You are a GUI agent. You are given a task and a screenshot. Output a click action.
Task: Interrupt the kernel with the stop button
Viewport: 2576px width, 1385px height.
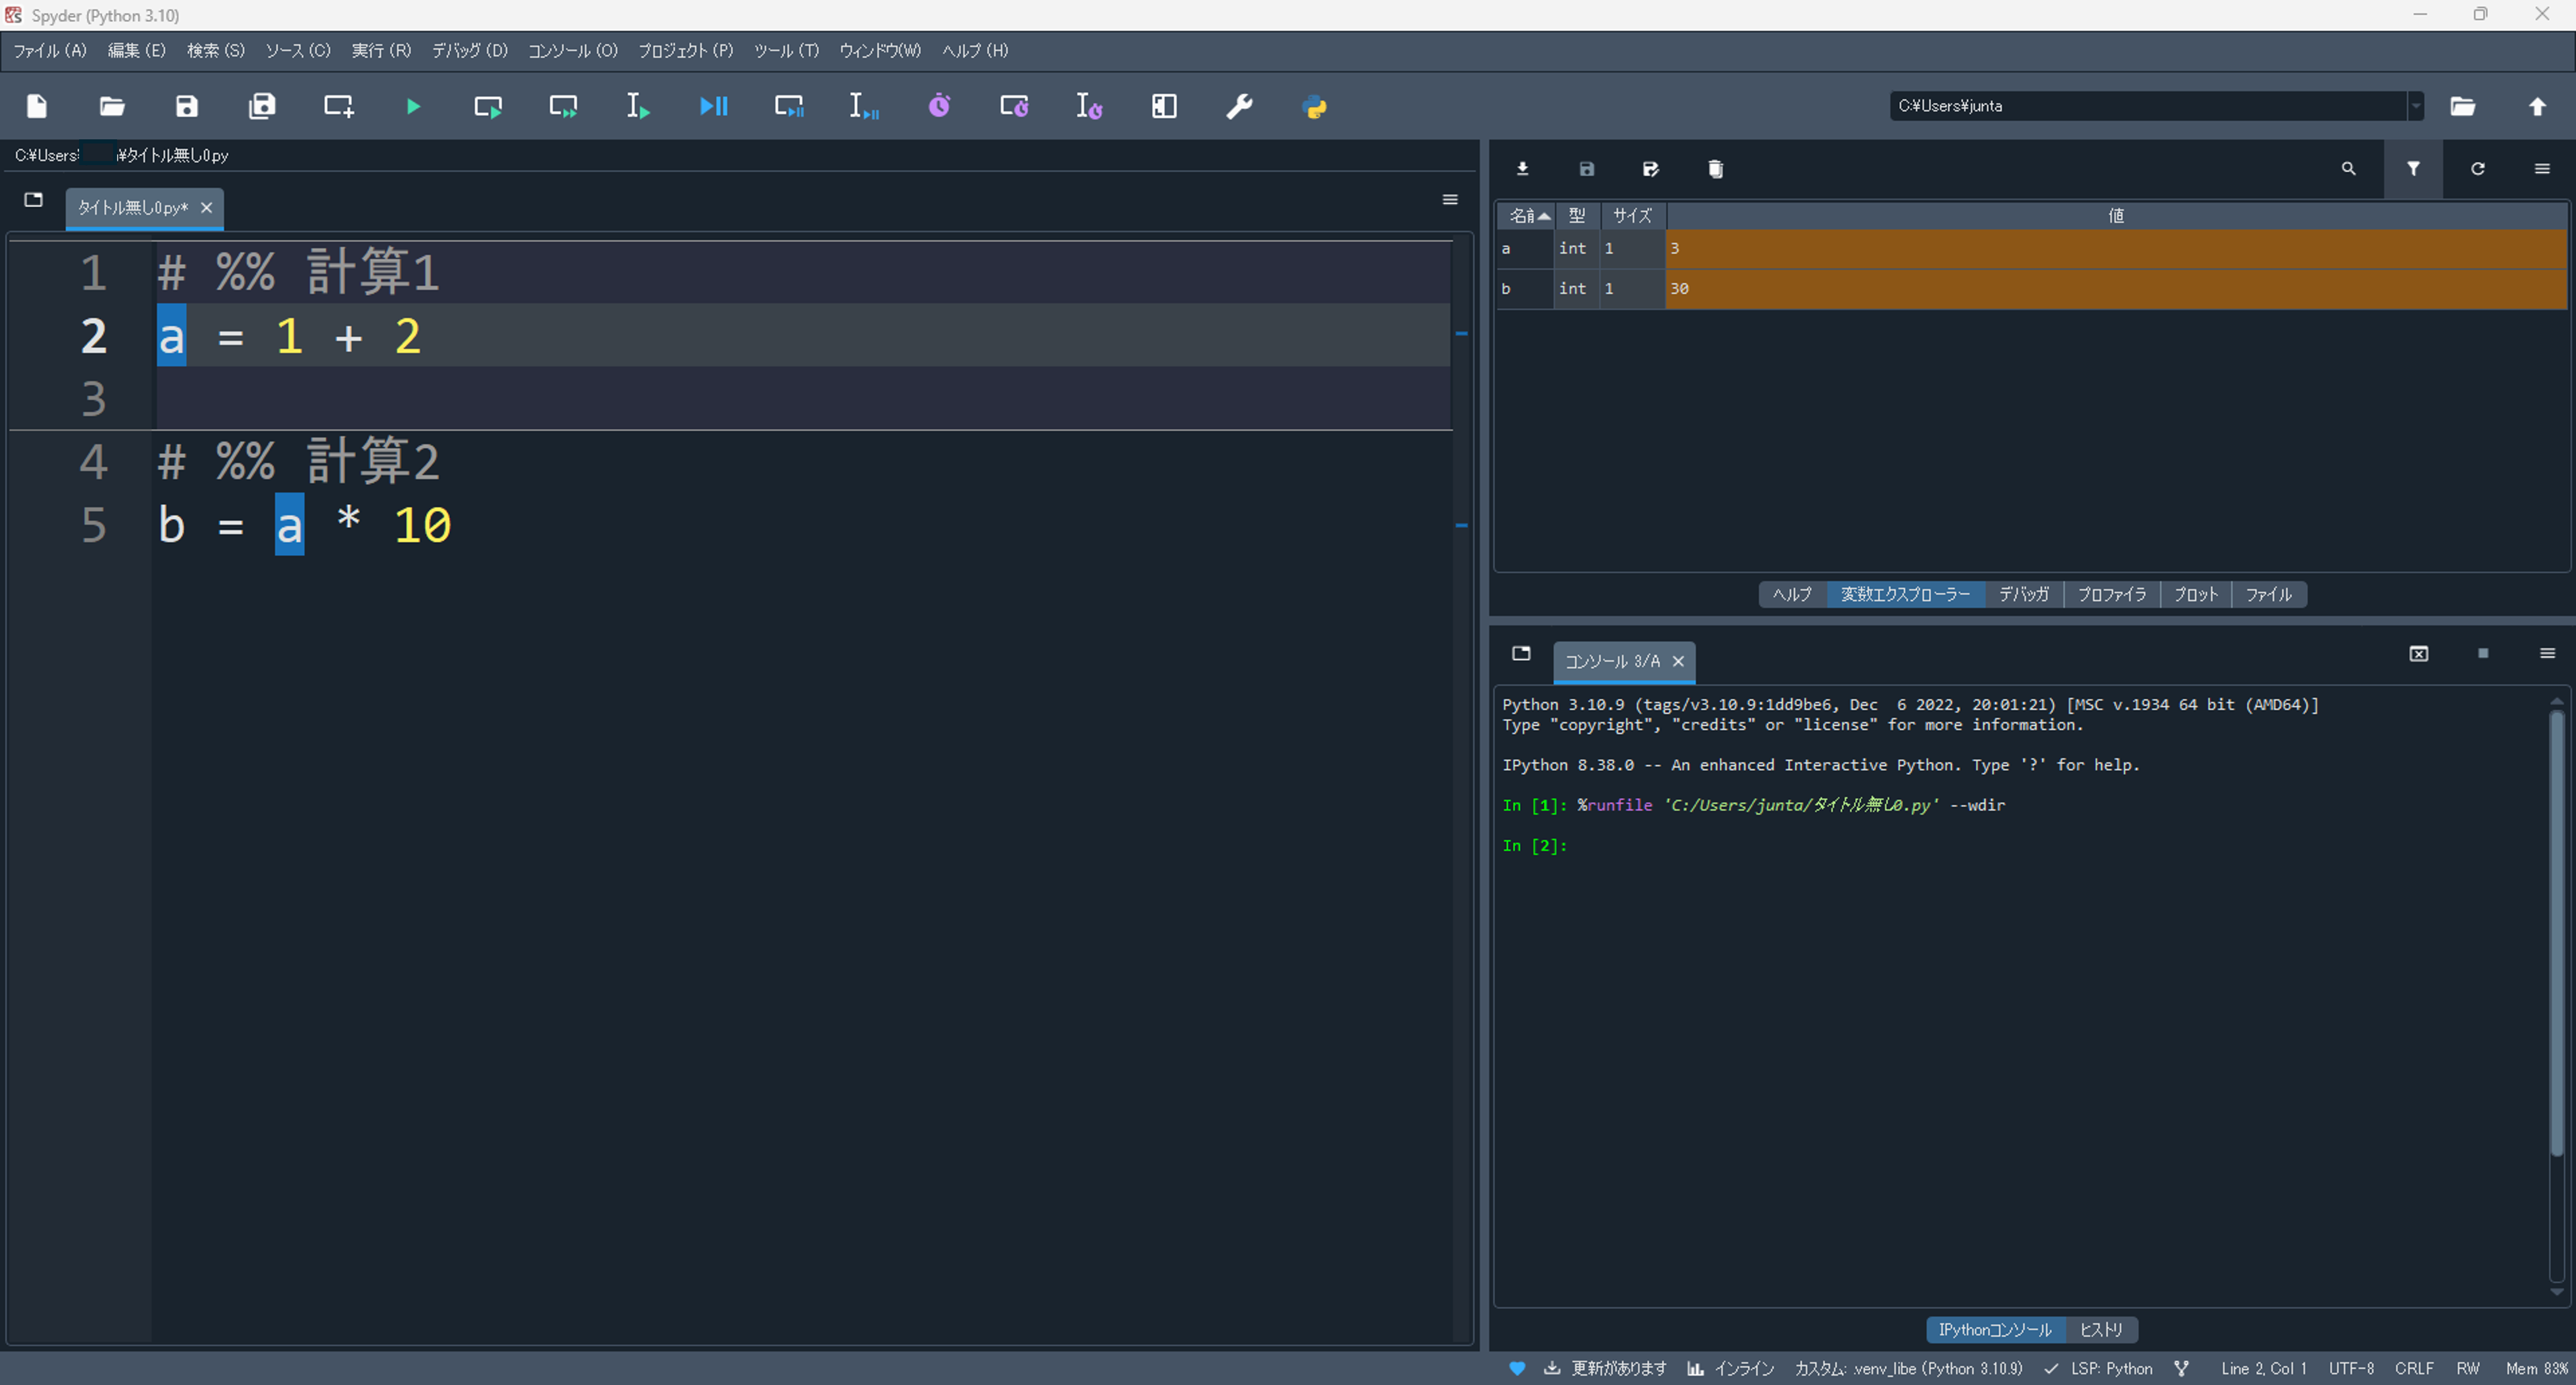tap(2483, 653)
